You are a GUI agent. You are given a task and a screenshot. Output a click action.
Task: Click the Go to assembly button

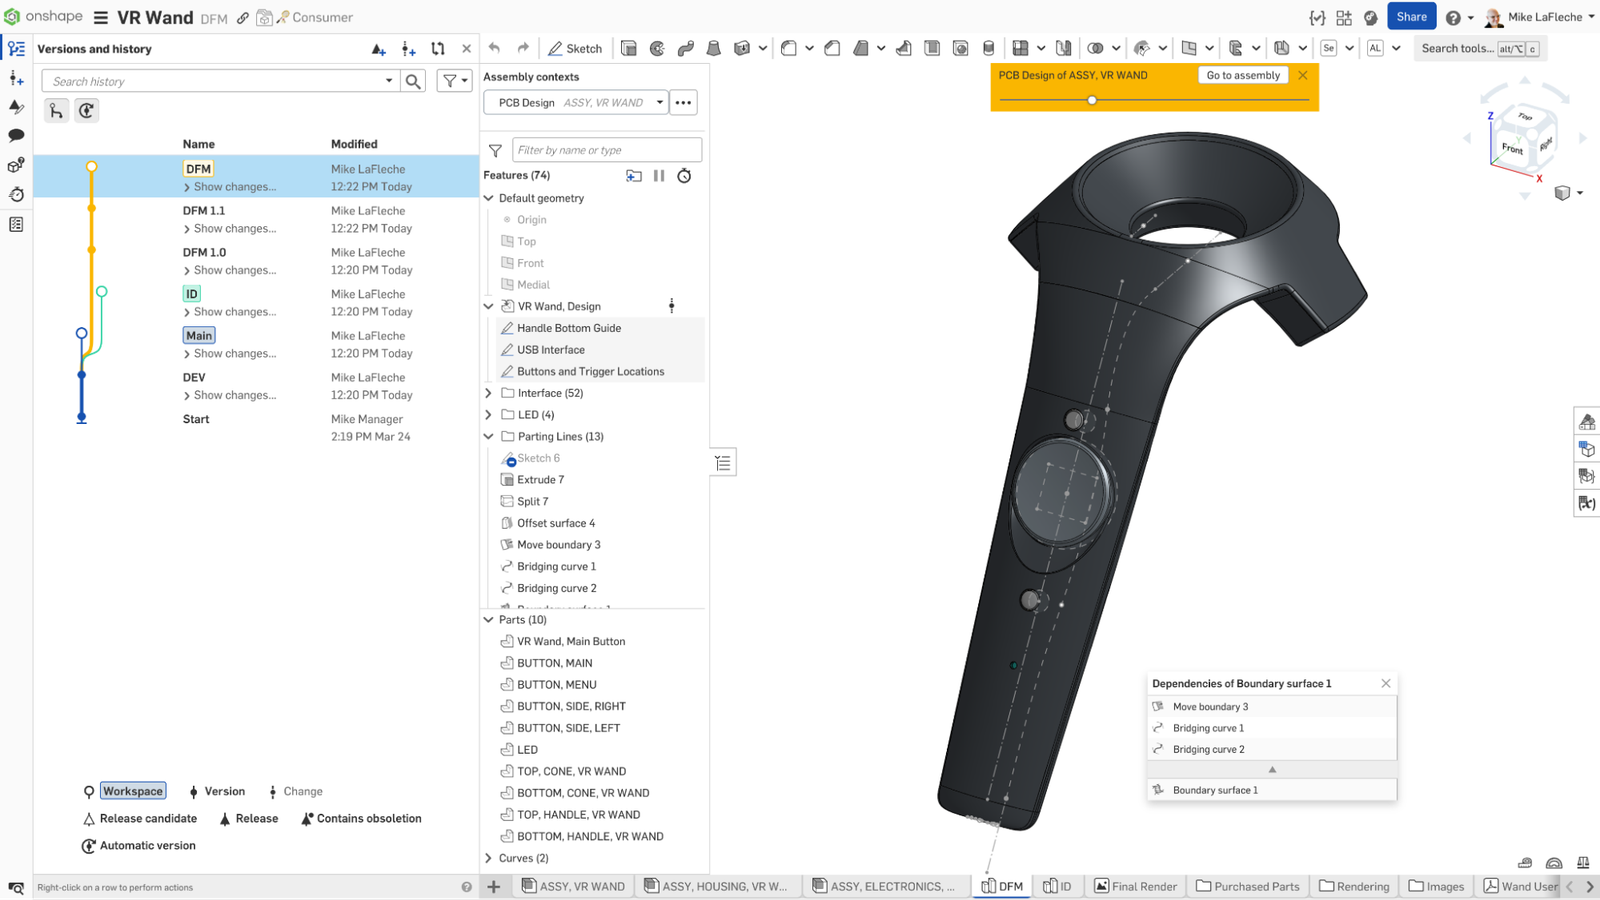click(1243, 75)
